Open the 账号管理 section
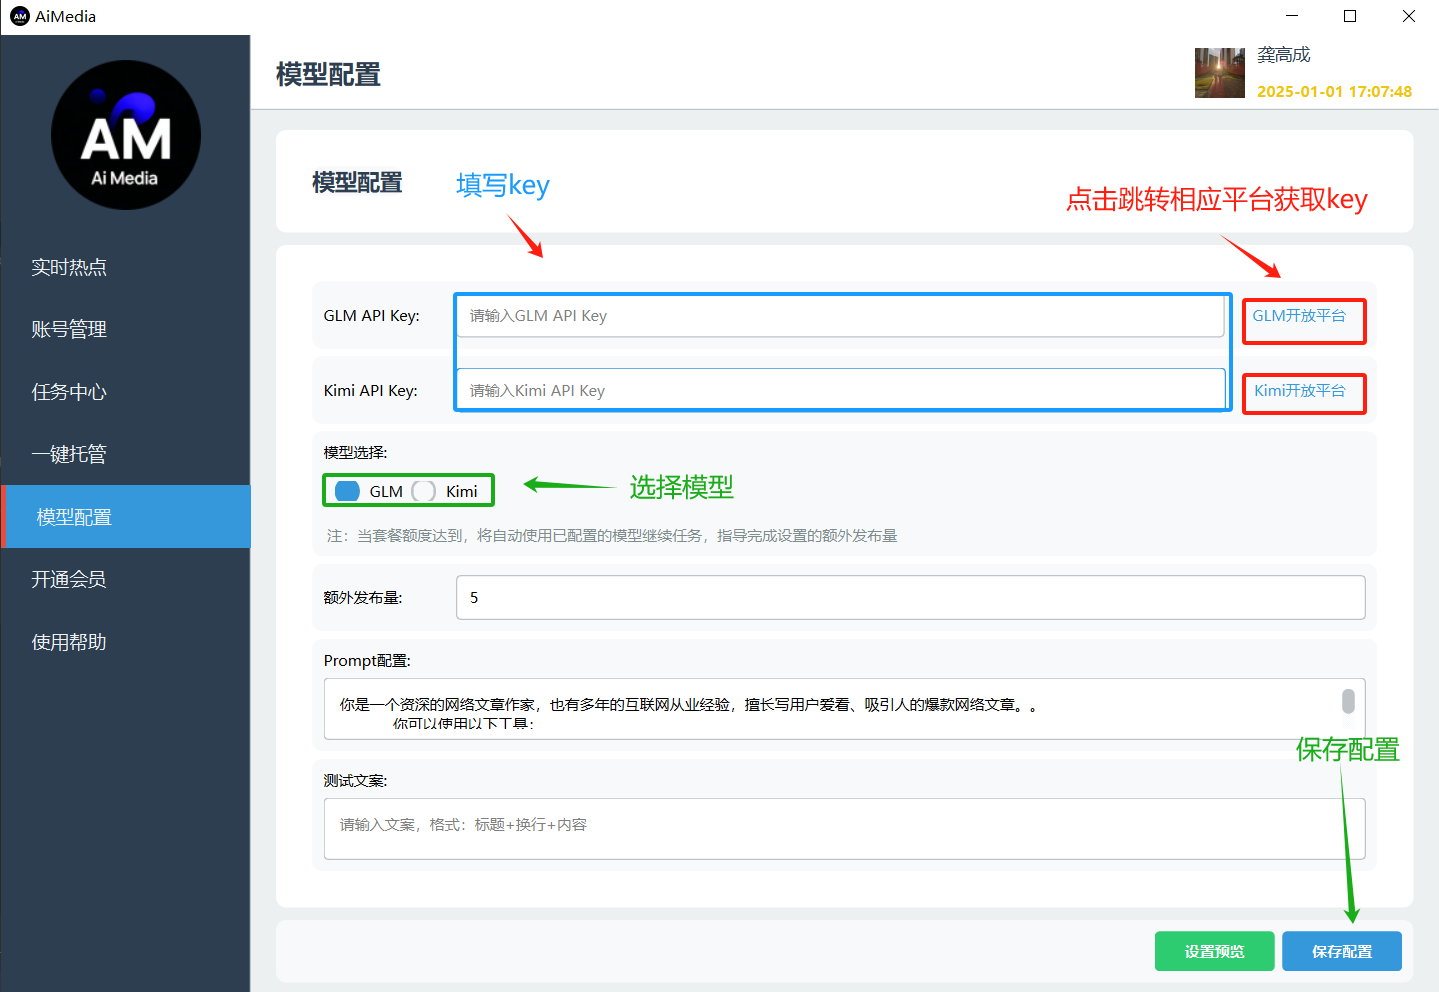Screen dimensions: 1439x992 click(68, 329)
